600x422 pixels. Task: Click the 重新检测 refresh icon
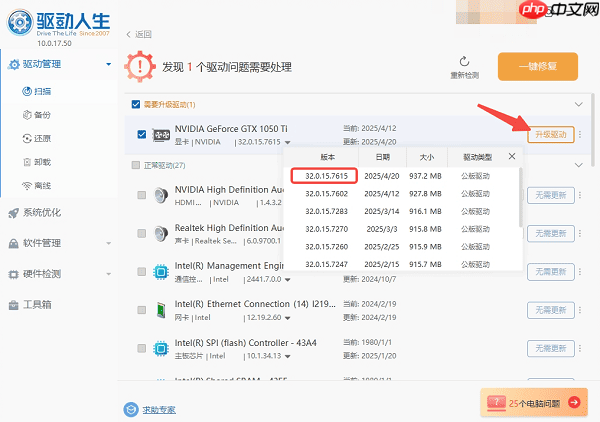464,62
